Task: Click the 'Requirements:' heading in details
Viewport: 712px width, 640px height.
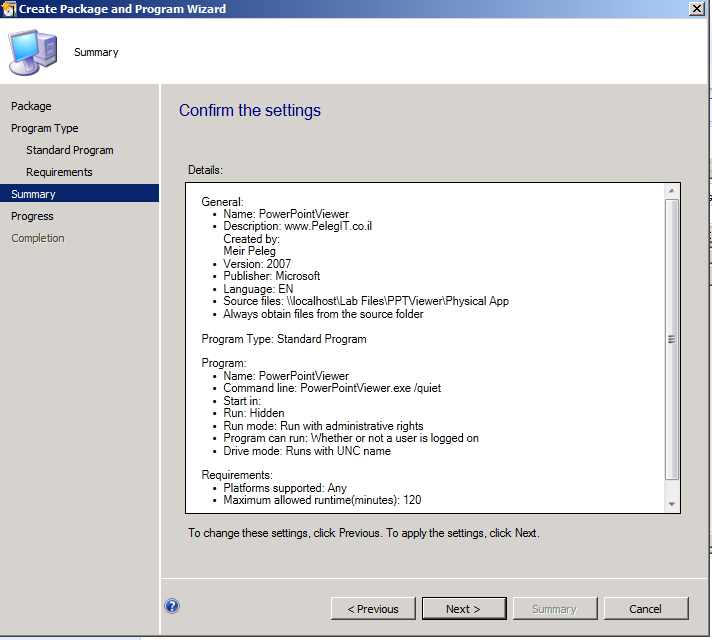Action: point(237,475)
